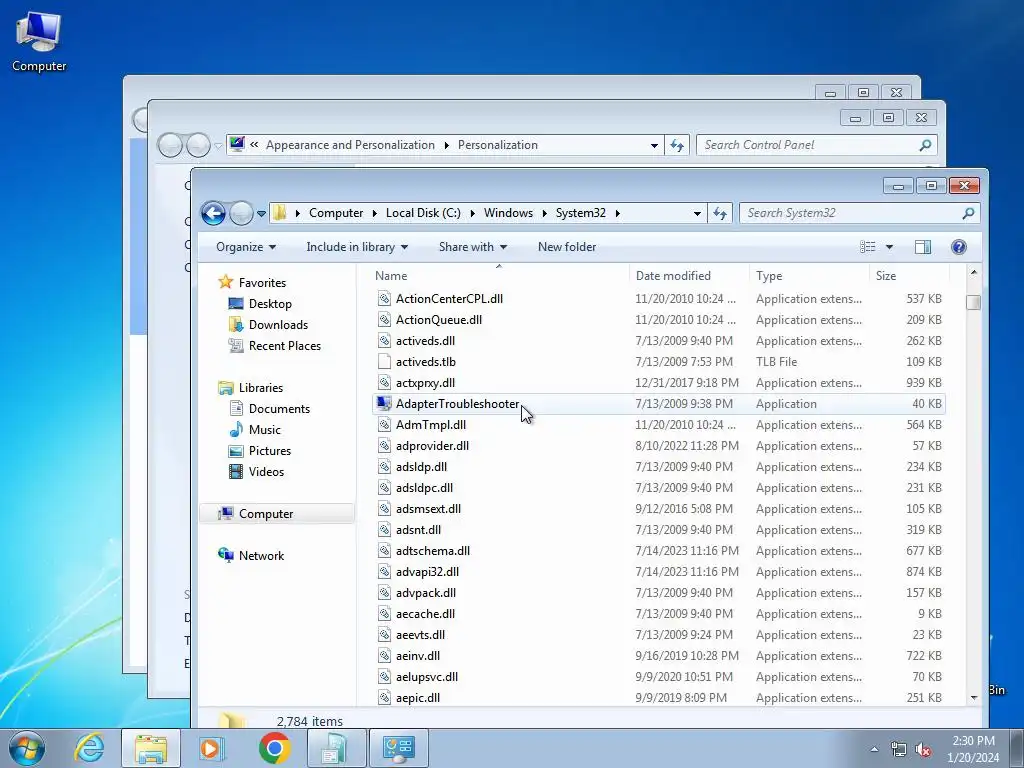Open the Share with menu

[x=472, y=247]
